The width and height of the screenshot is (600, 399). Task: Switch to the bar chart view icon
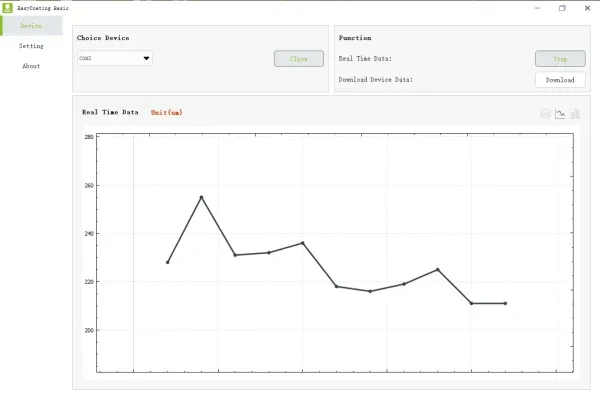pyautogui.click(x=575, y=114)
